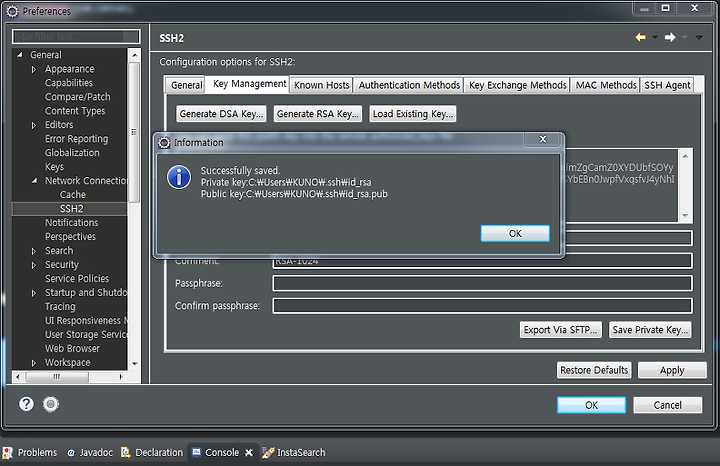720x466 pixels.
Task: Click Load Existing Key button
Action: 413,114
